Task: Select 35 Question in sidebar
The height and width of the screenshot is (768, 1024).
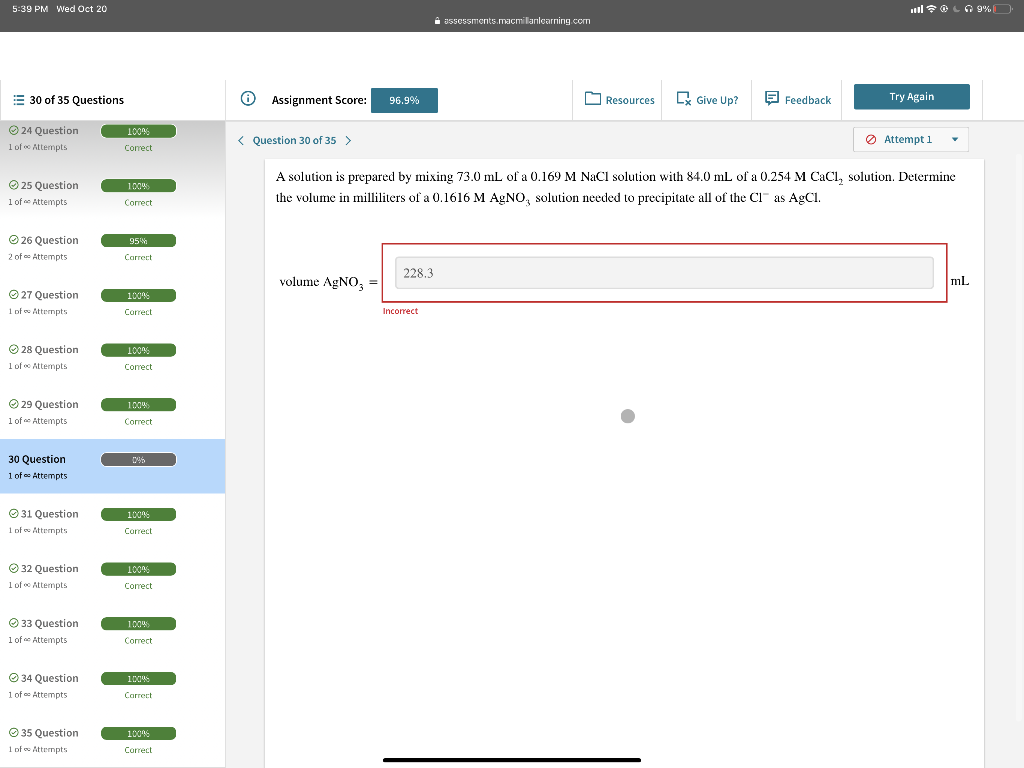Action: (50, 733)
